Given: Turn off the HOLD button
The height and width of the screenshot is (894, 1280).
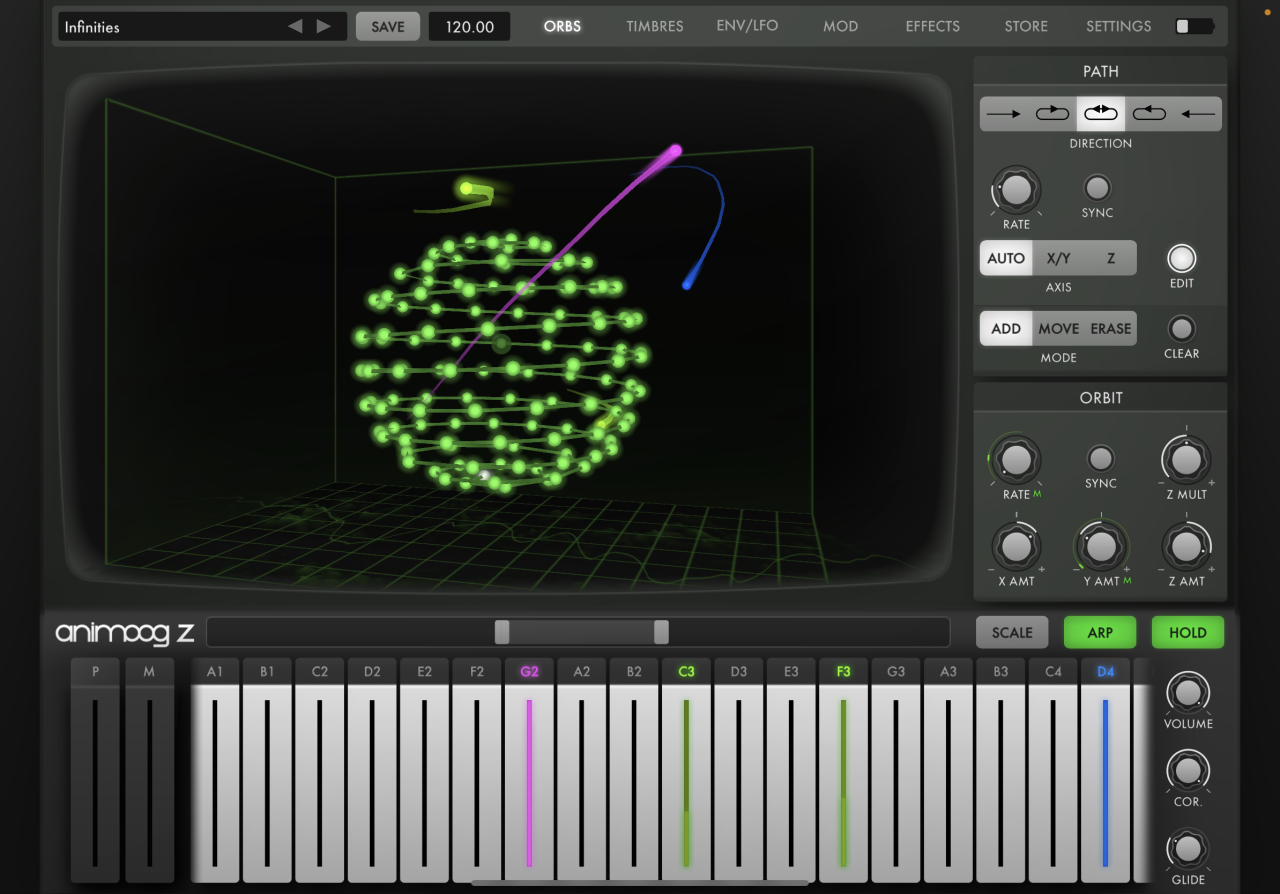Looking at the screenshot, I should click(x=1187, y=632).
